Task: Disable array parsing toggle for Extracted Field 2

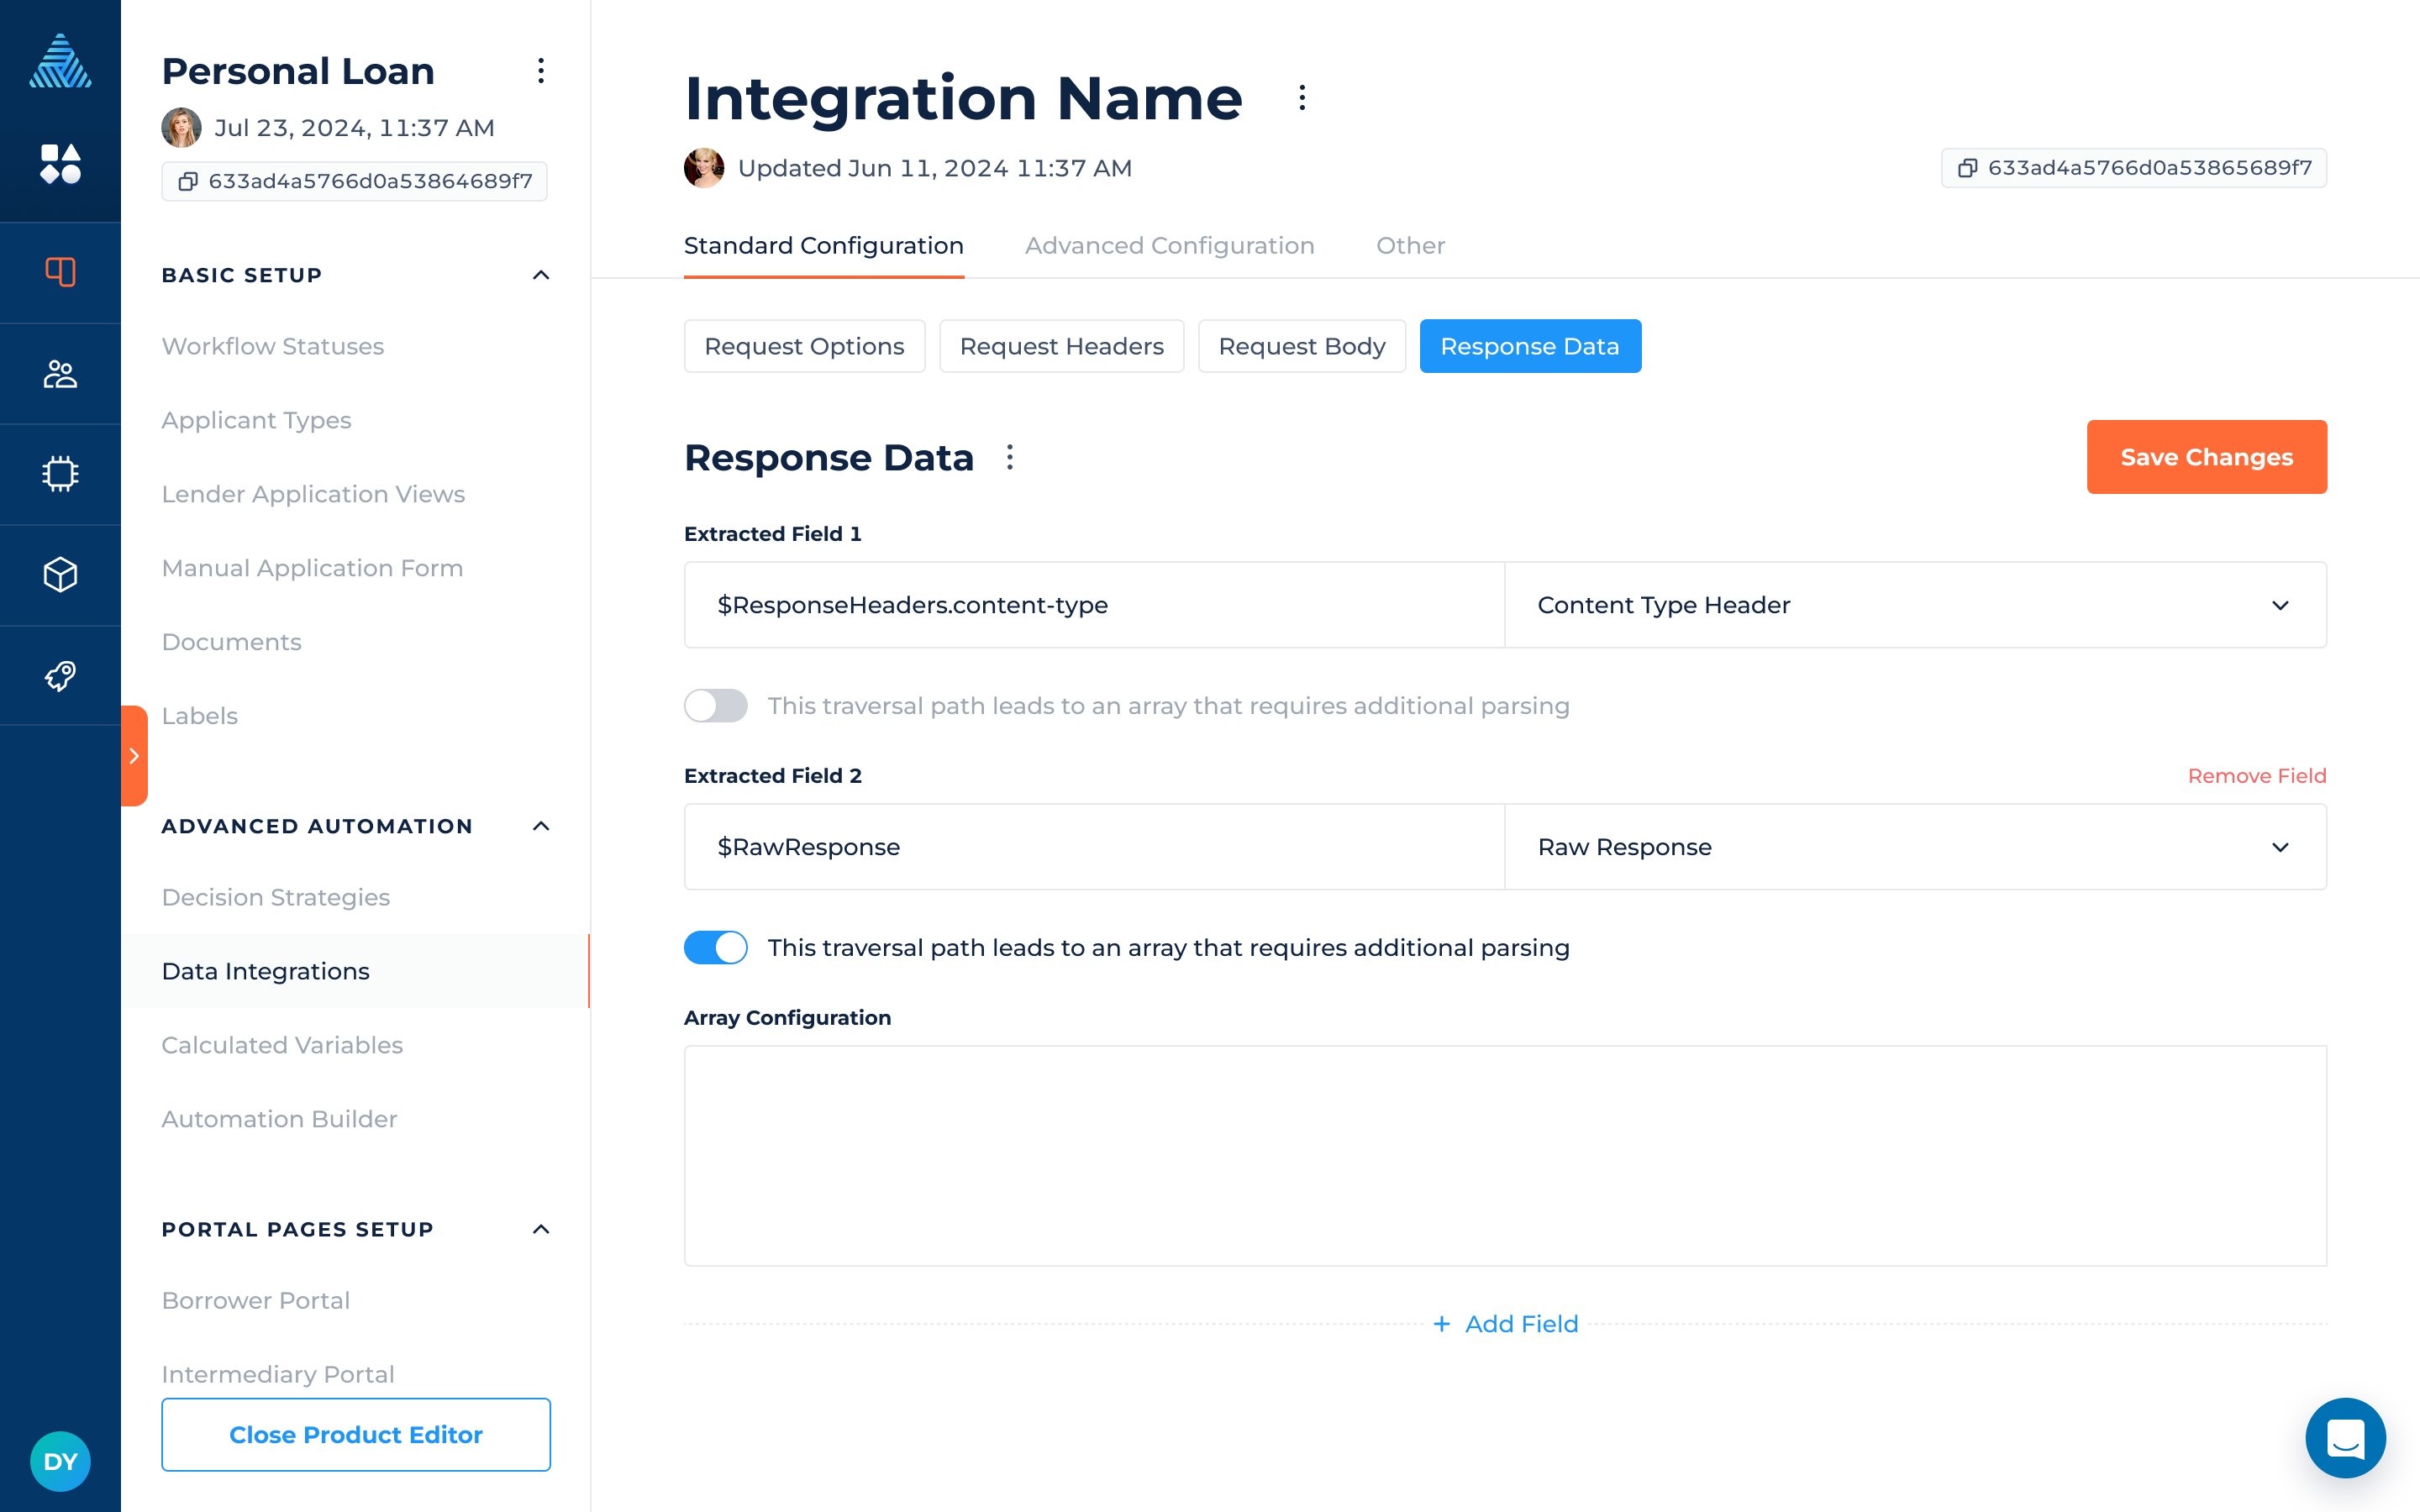Action: point(715,948)
